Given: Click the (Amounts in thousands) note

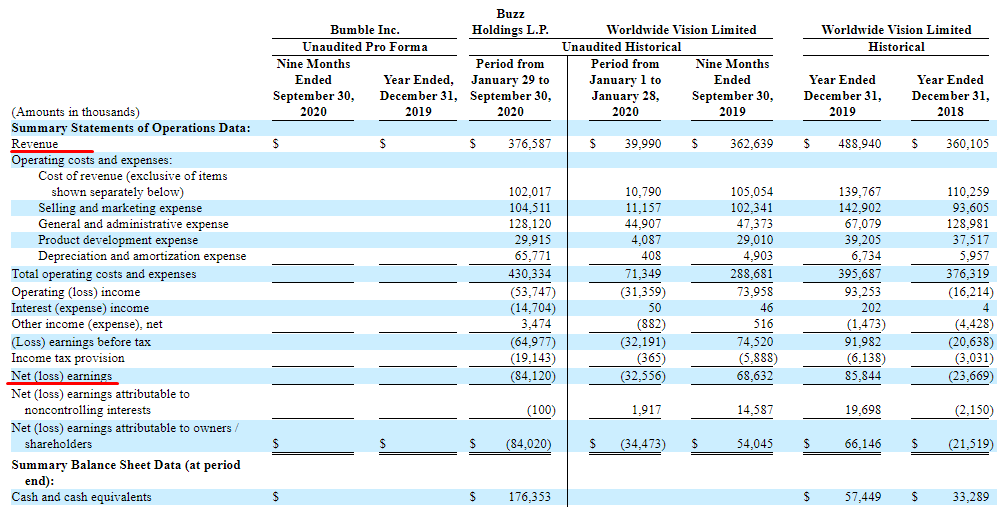Looking at the screenshot, I should (x=75, y=112).
